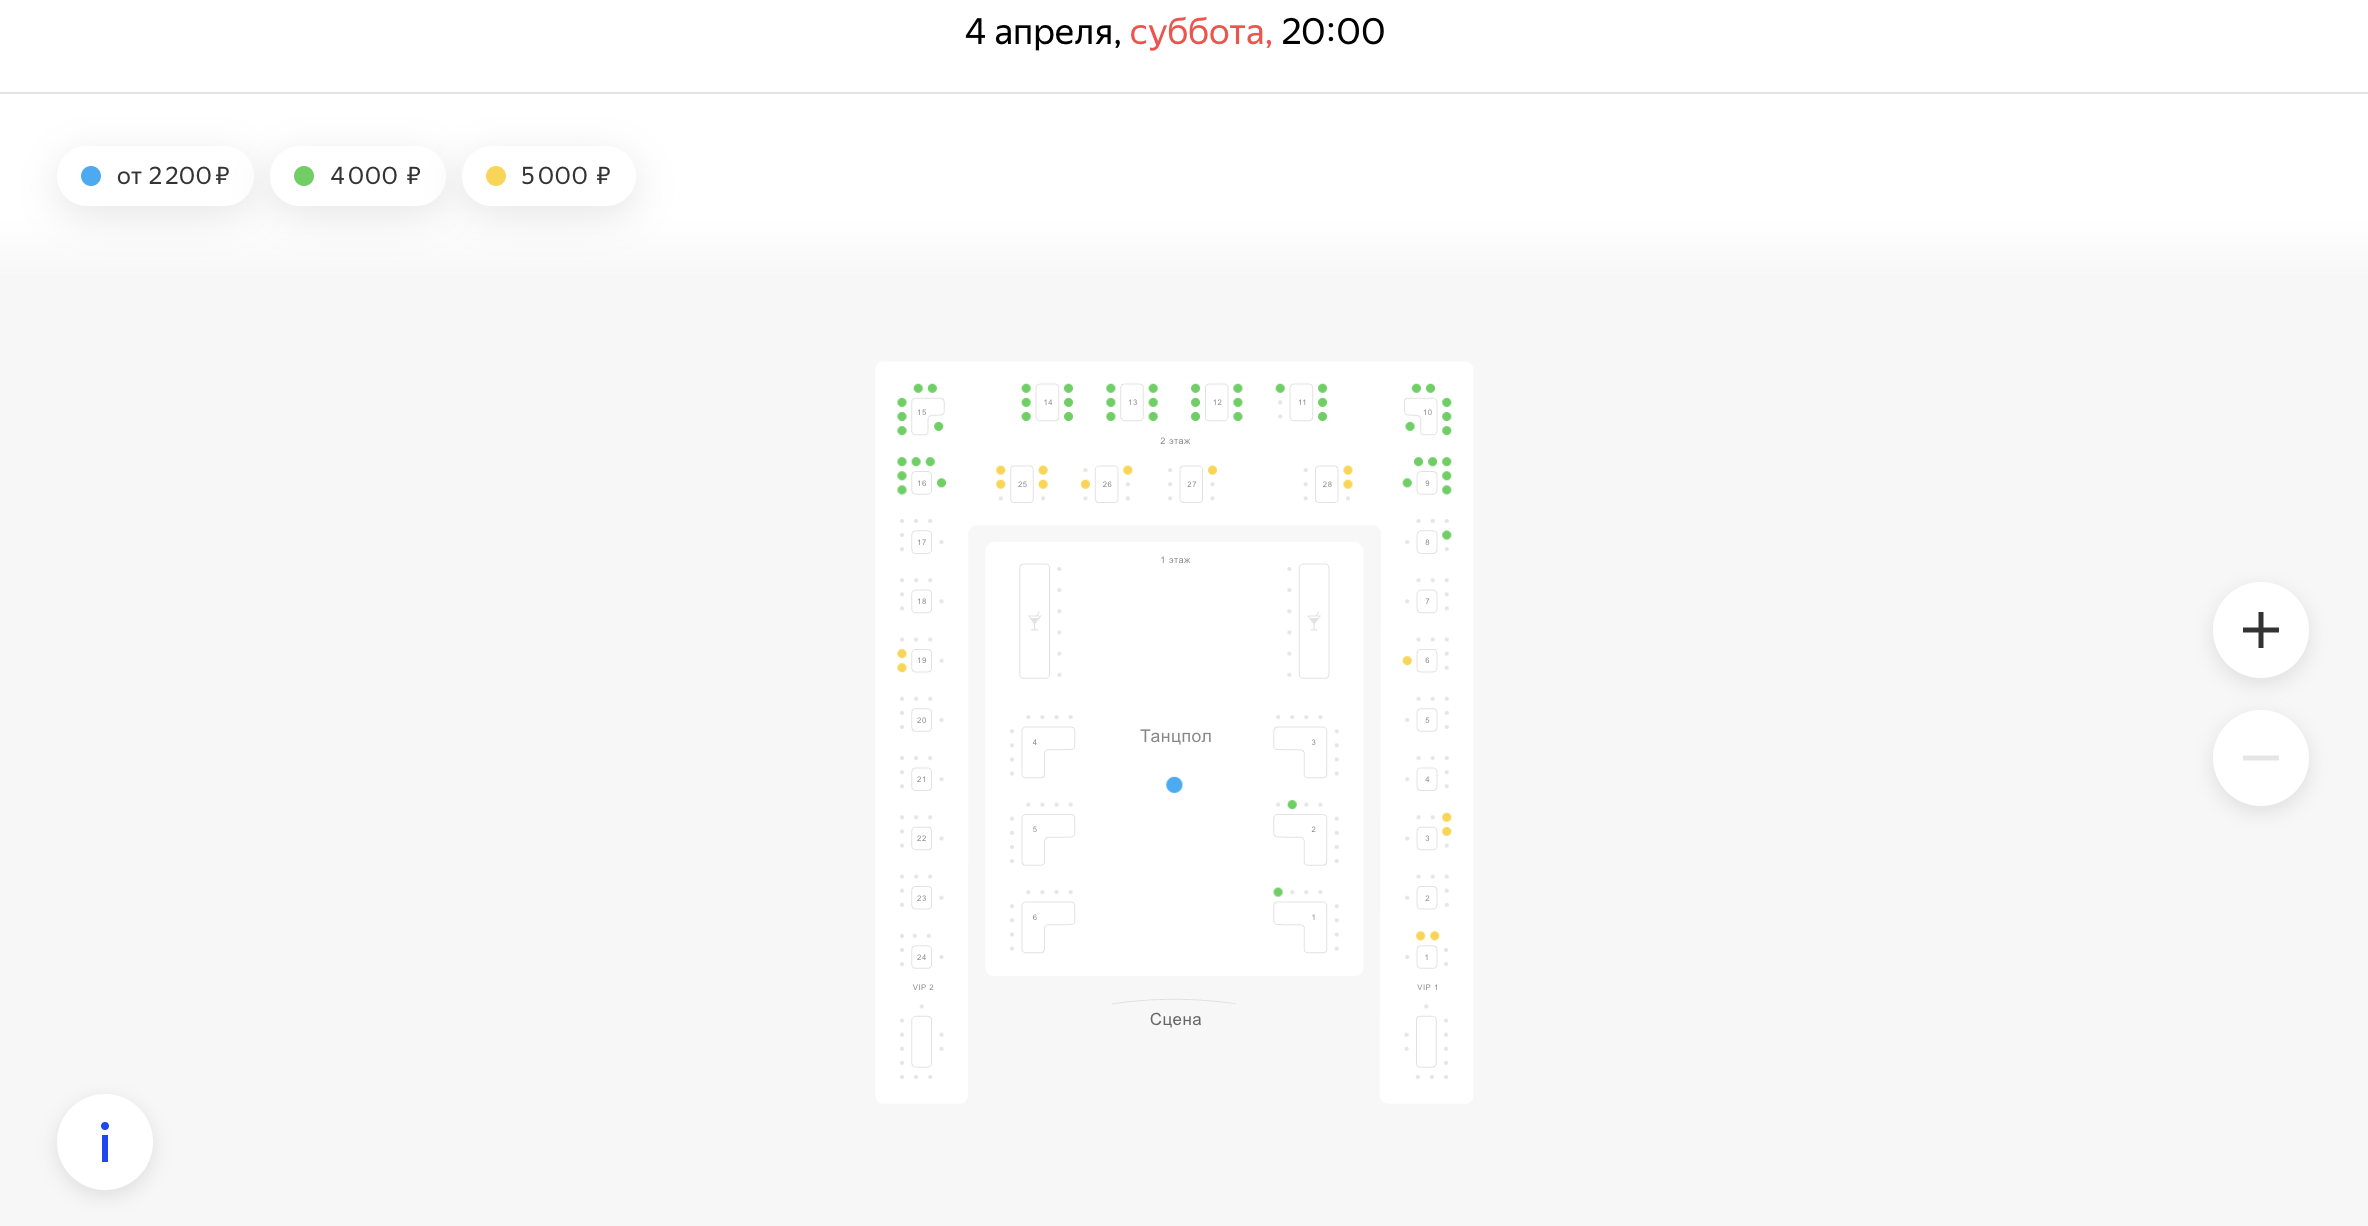Choose the yellow seat right of table 26

point(1127,470)
